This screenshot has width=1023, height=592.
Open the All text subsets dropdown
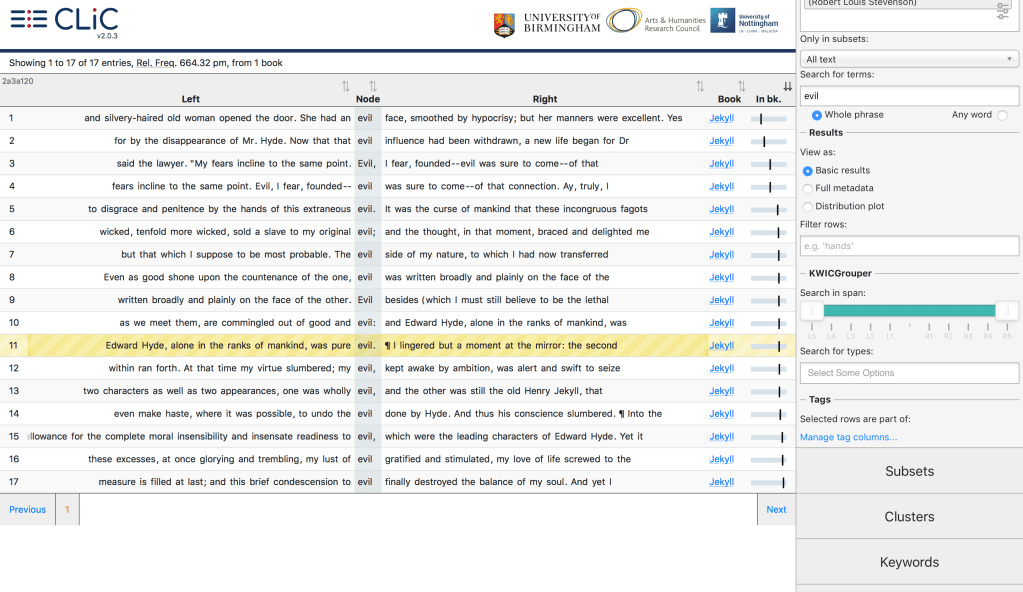pyautogui.click(x=909, y=60)
